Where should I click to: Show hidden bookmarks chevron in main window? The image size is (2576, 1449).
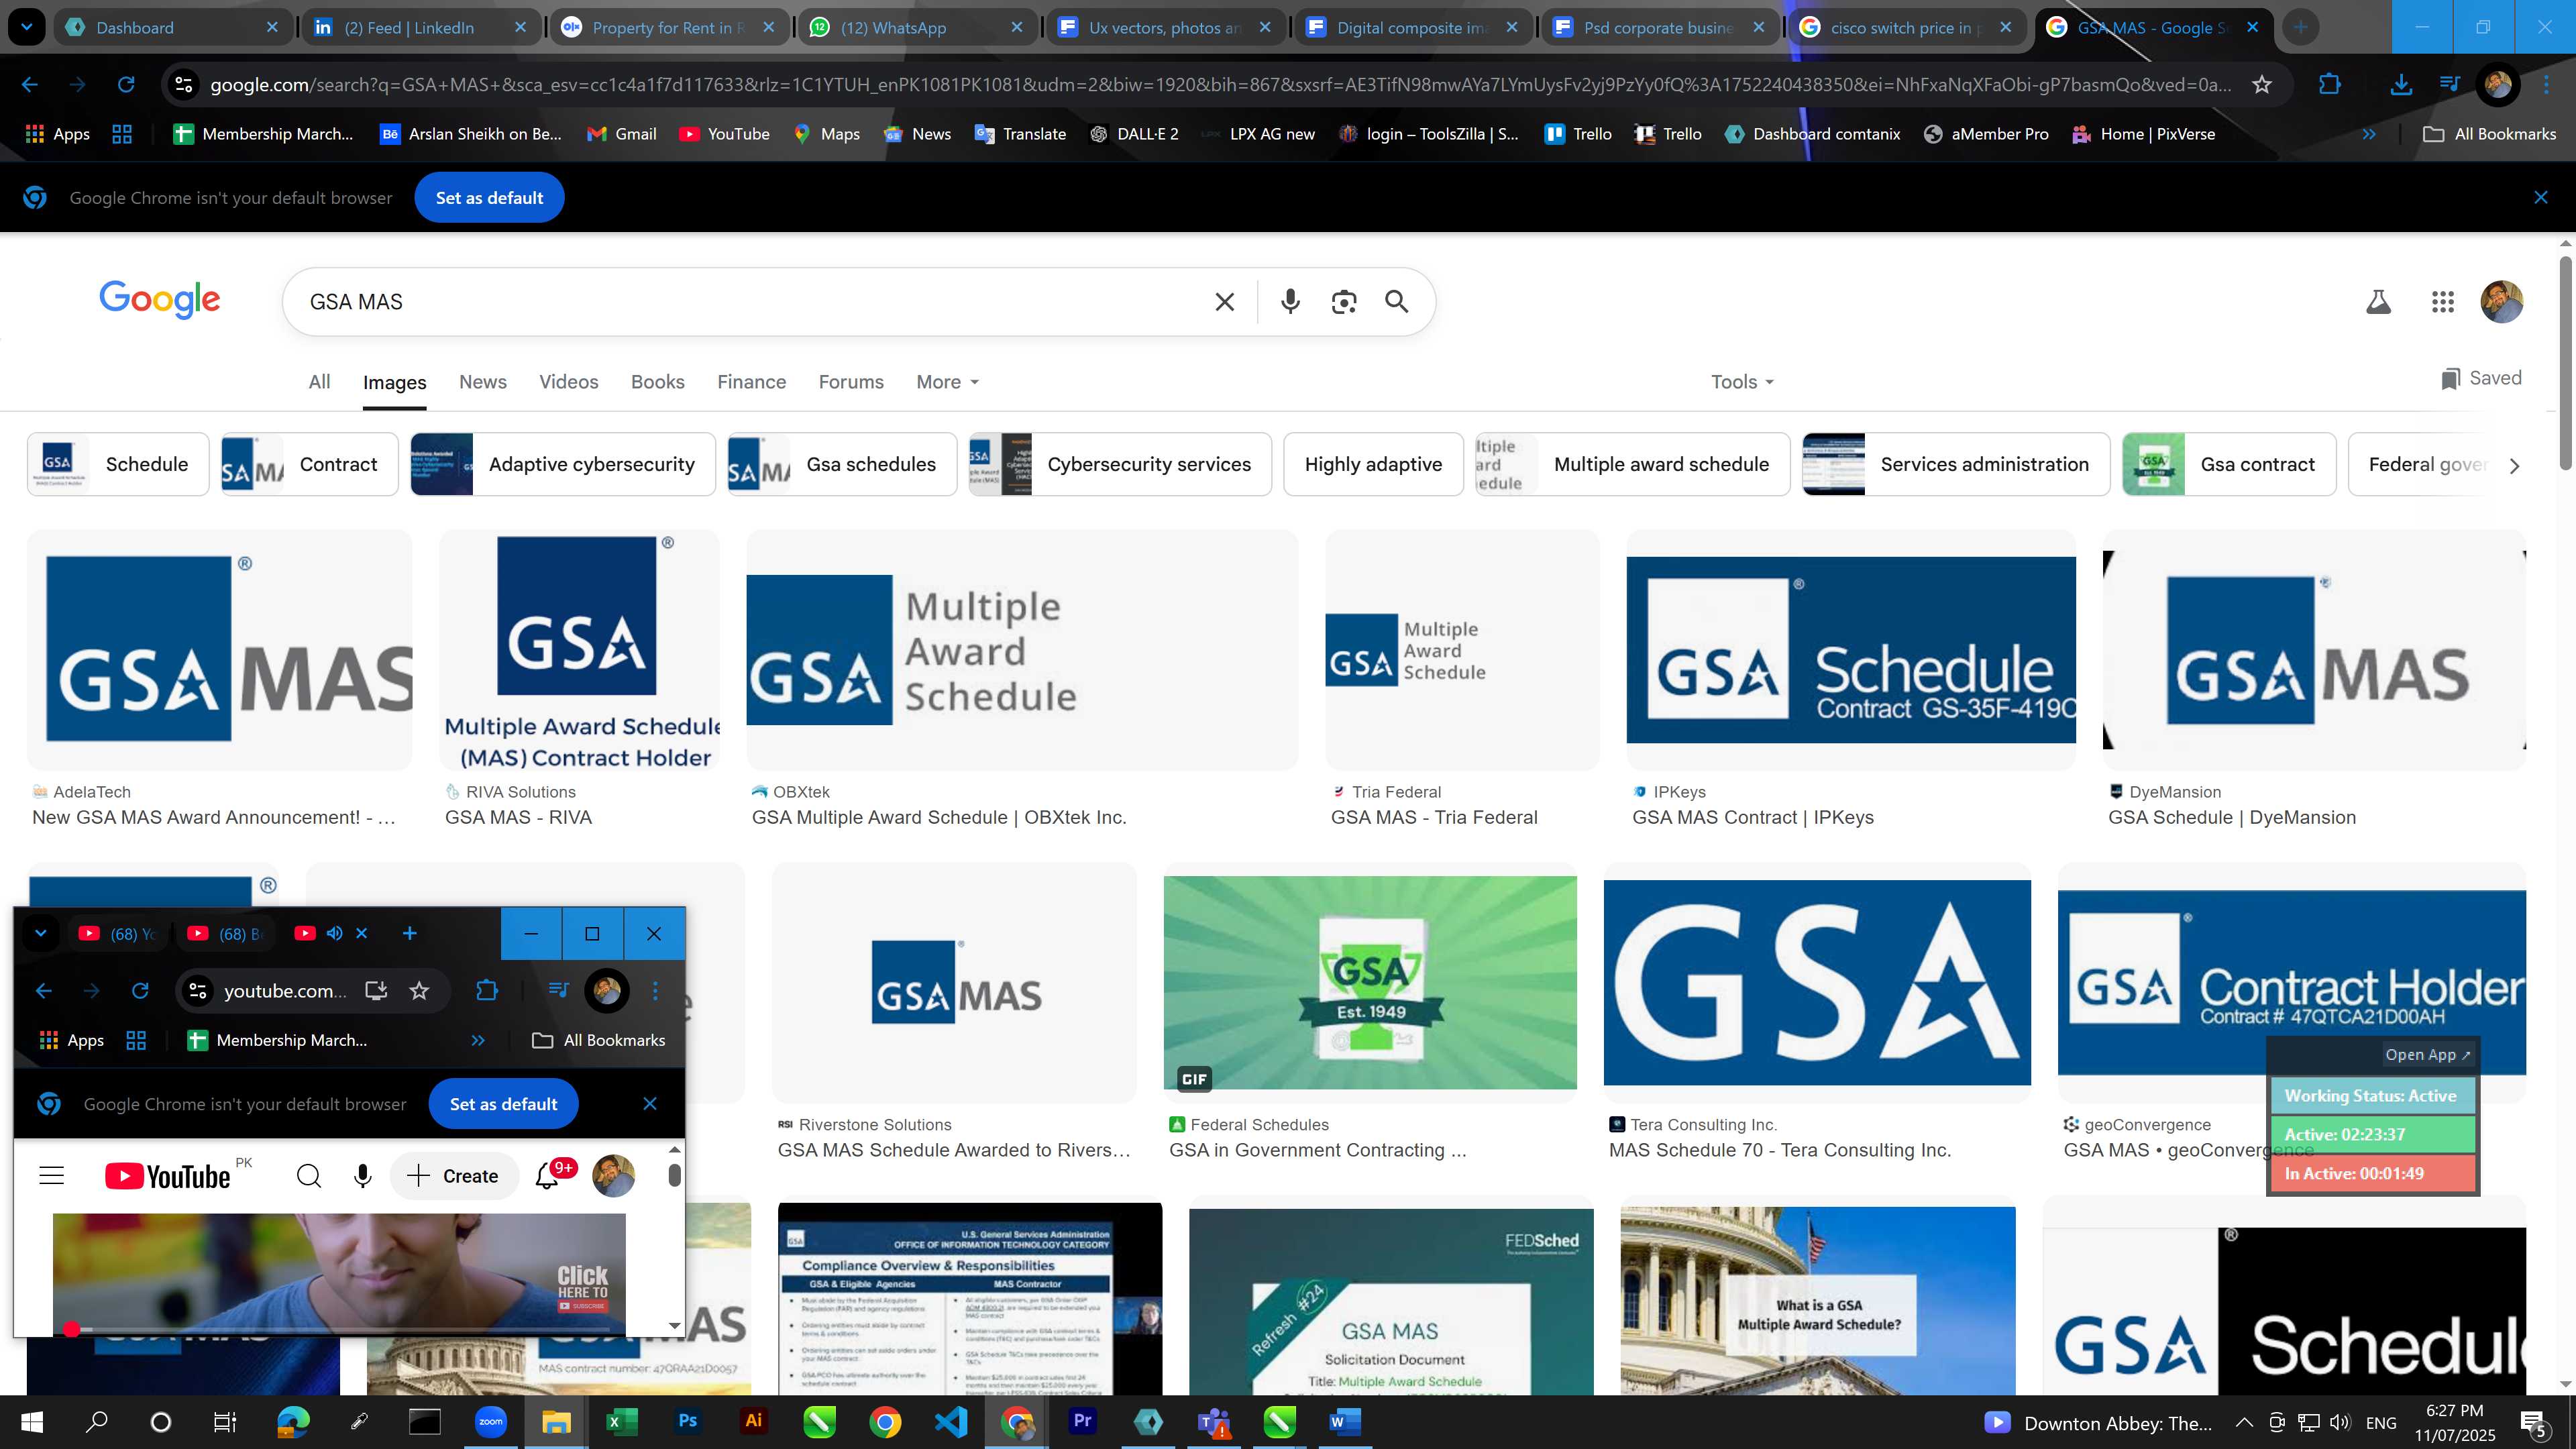[2369, 134]
